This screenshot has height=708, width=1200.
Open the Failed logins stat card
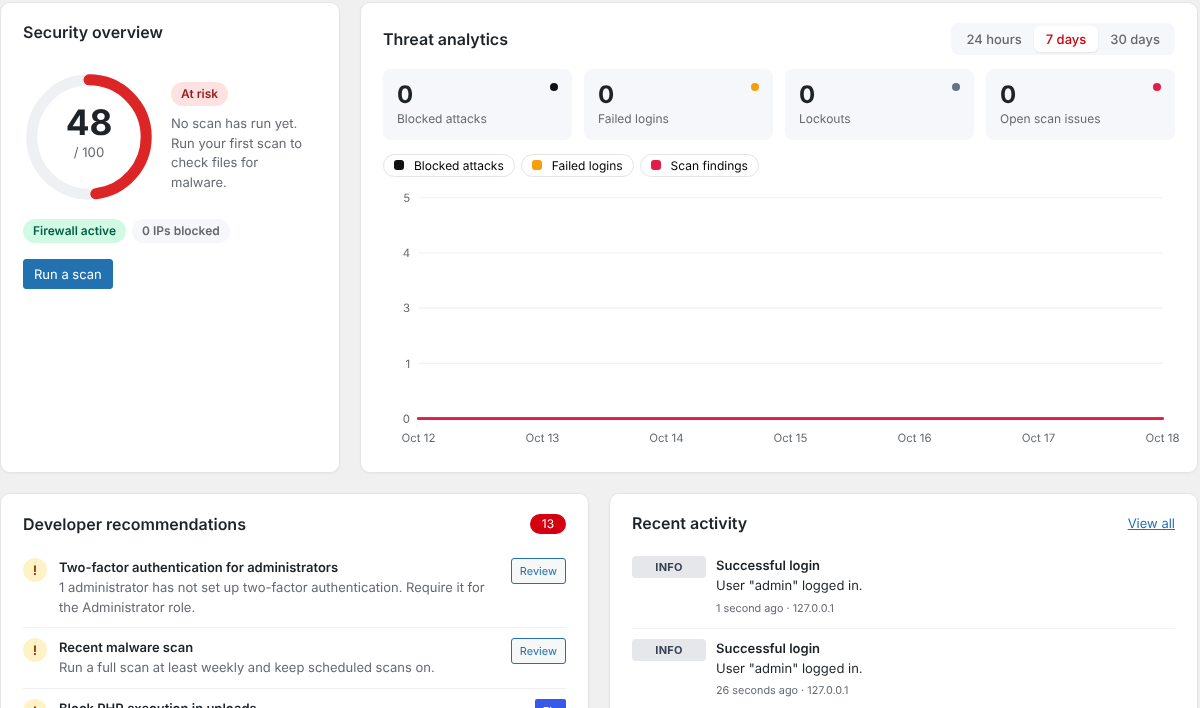678,104
